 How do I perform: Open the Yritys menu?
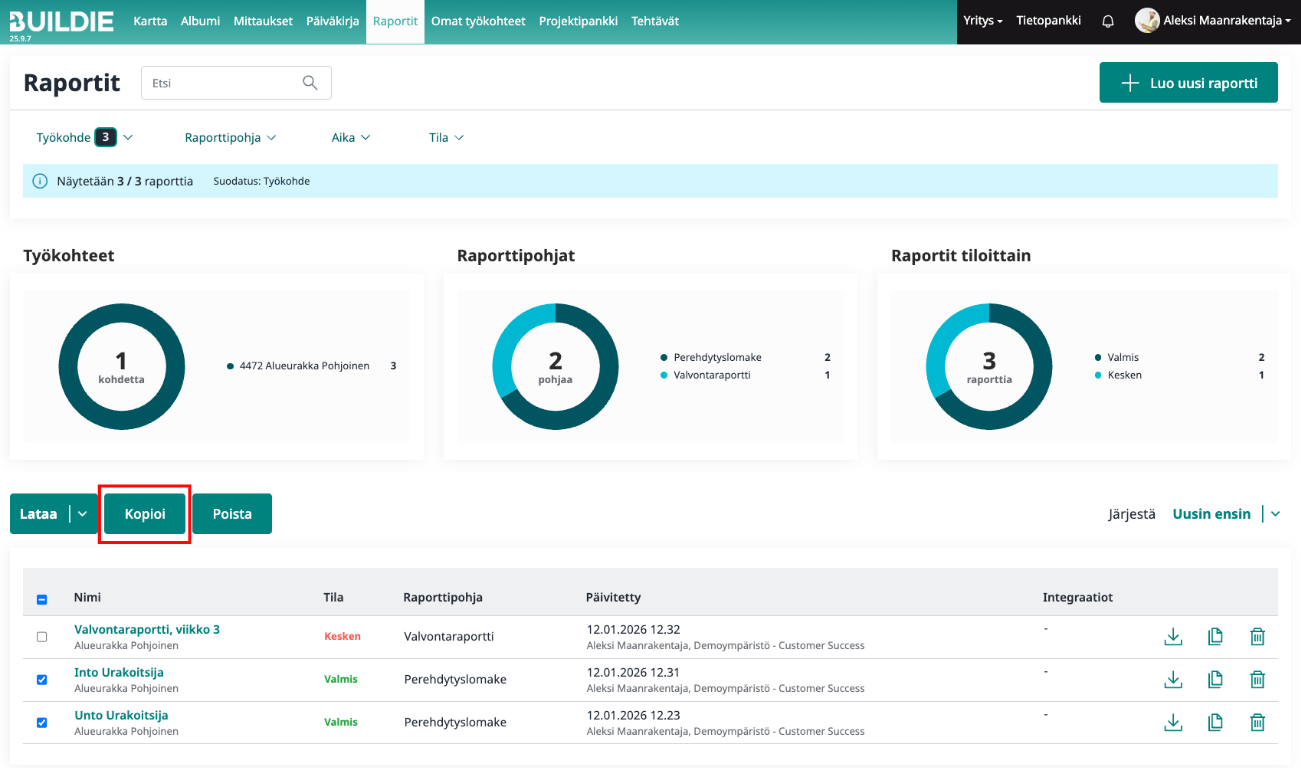pos(982,21)
